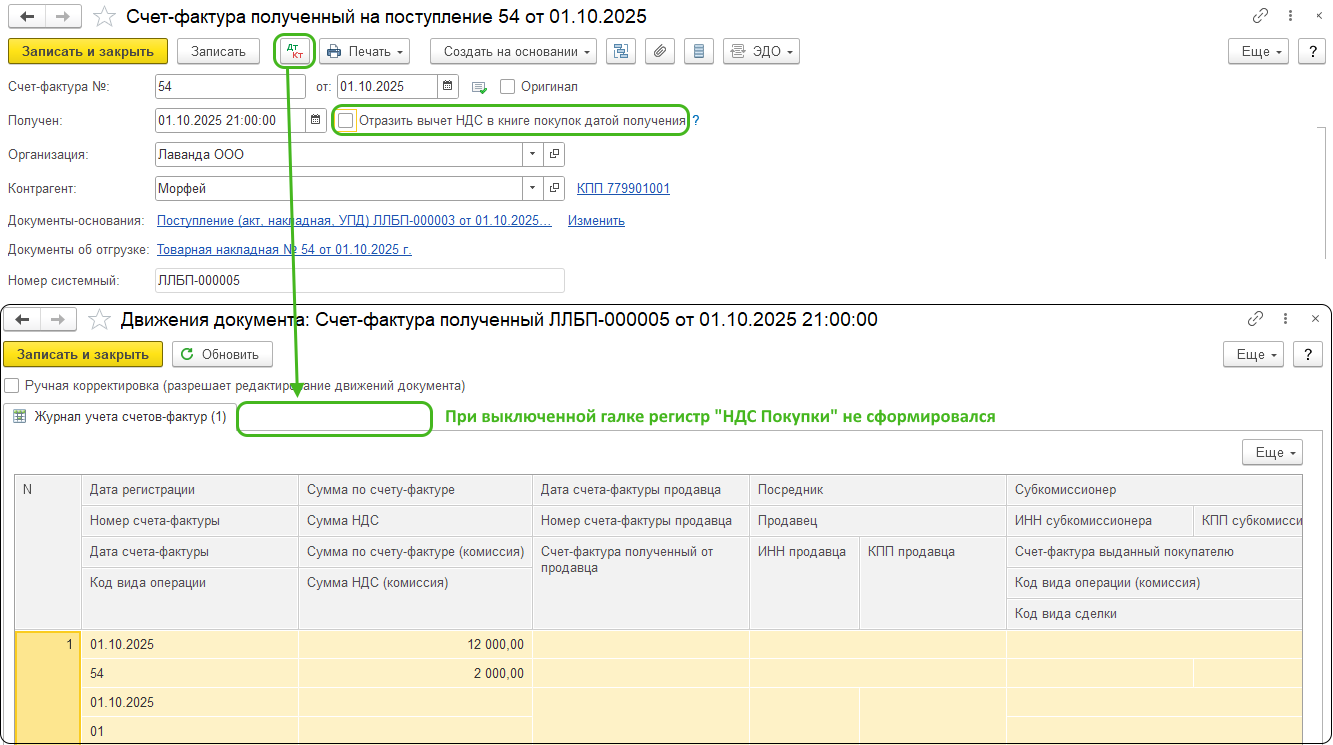Expand the Печать dropdown menu
Image resolution: width=1333 pixels, height=745 pixels.
364,51
